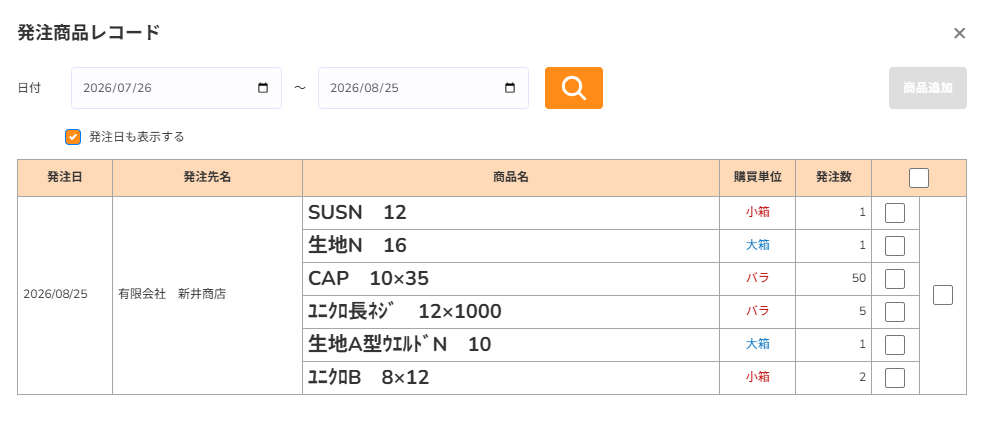
Task: Click the 商品名 column header
Action: coord(511,178)
